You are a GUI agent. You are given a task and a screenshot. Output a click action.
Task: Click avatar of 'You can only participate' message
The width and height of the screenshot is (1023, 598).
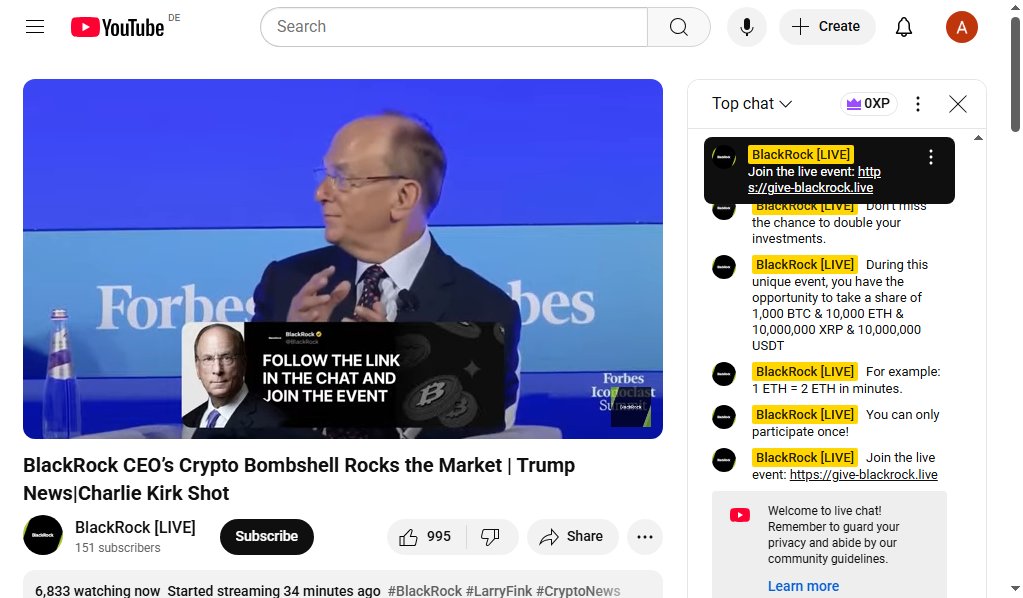(724, 417)
